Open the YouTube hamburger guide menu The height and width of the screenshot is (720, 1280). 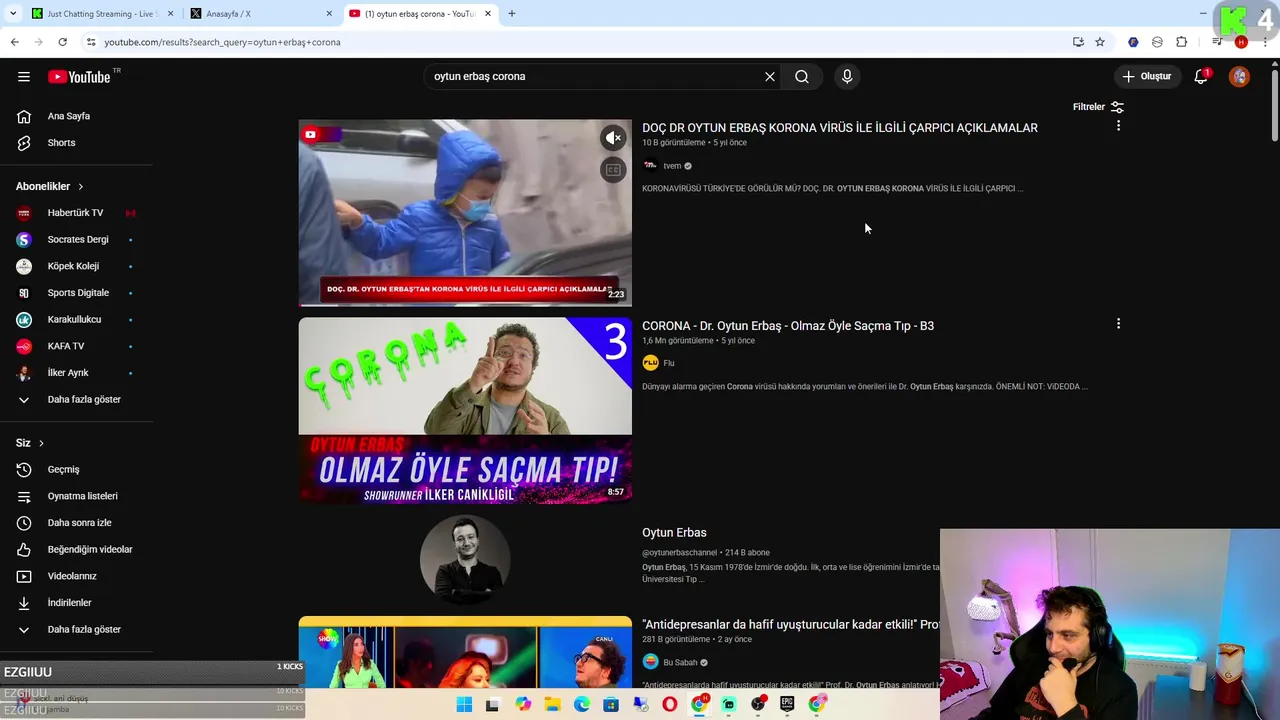24,77
